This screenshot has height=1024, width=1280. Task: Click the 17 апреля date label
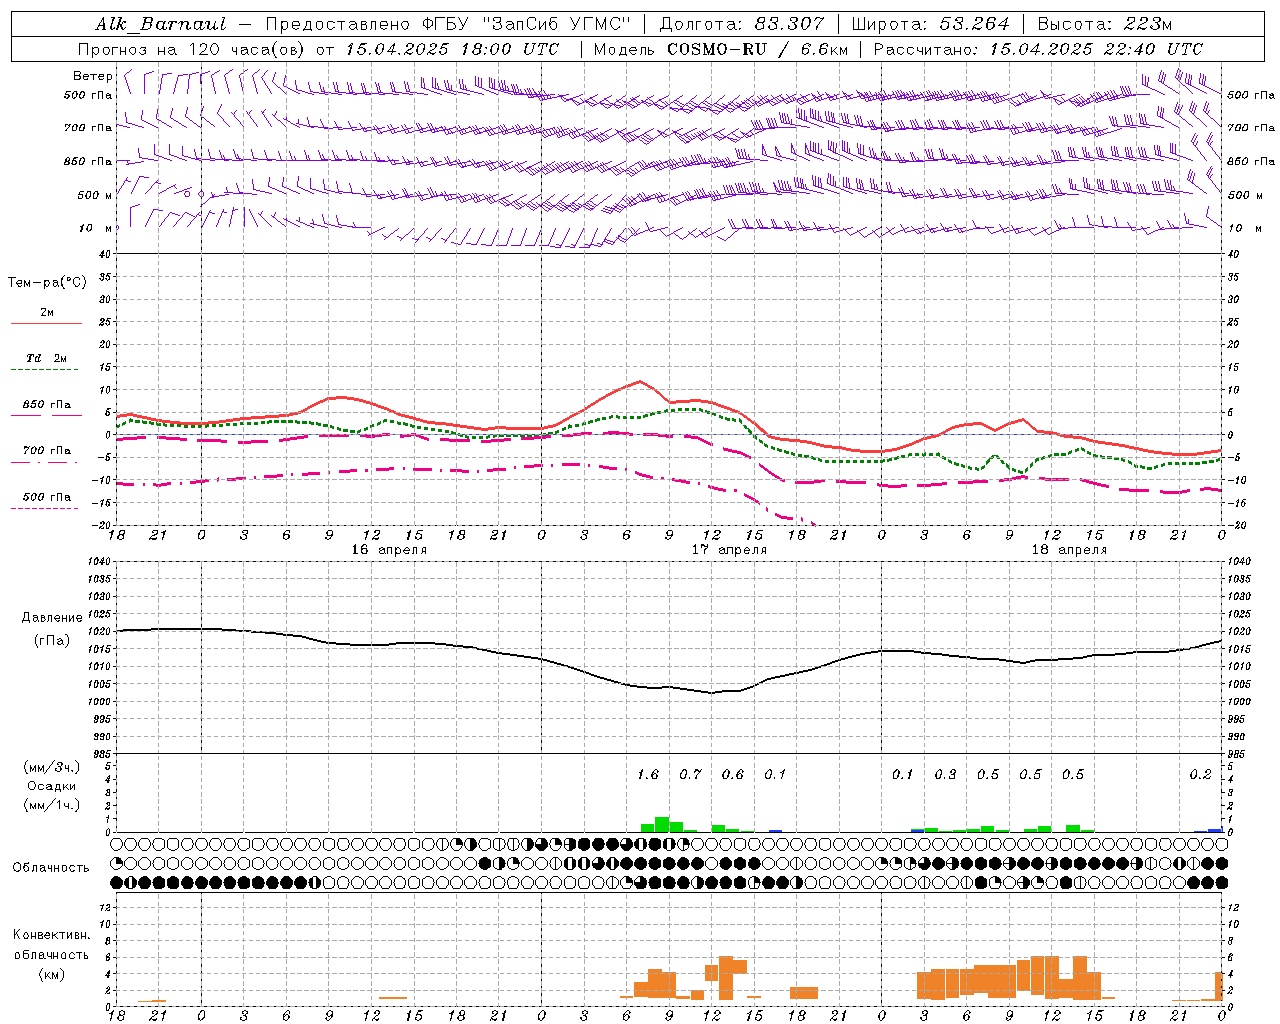[730, 550]
